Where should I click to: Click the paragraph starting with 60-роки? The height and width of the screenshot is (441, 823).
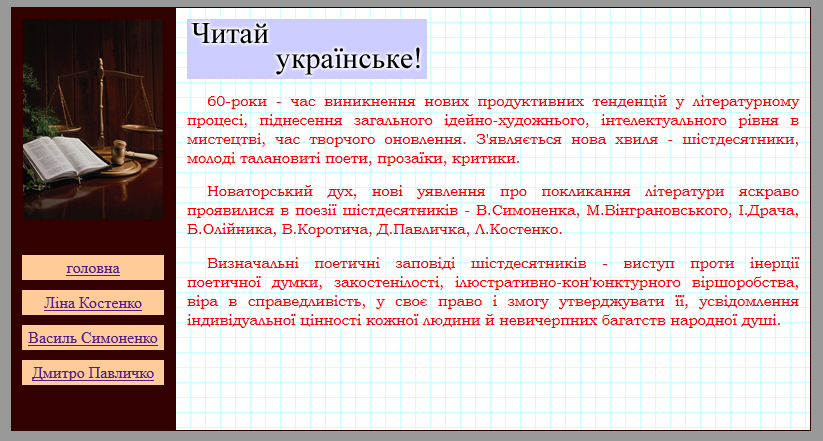[493, 130]
